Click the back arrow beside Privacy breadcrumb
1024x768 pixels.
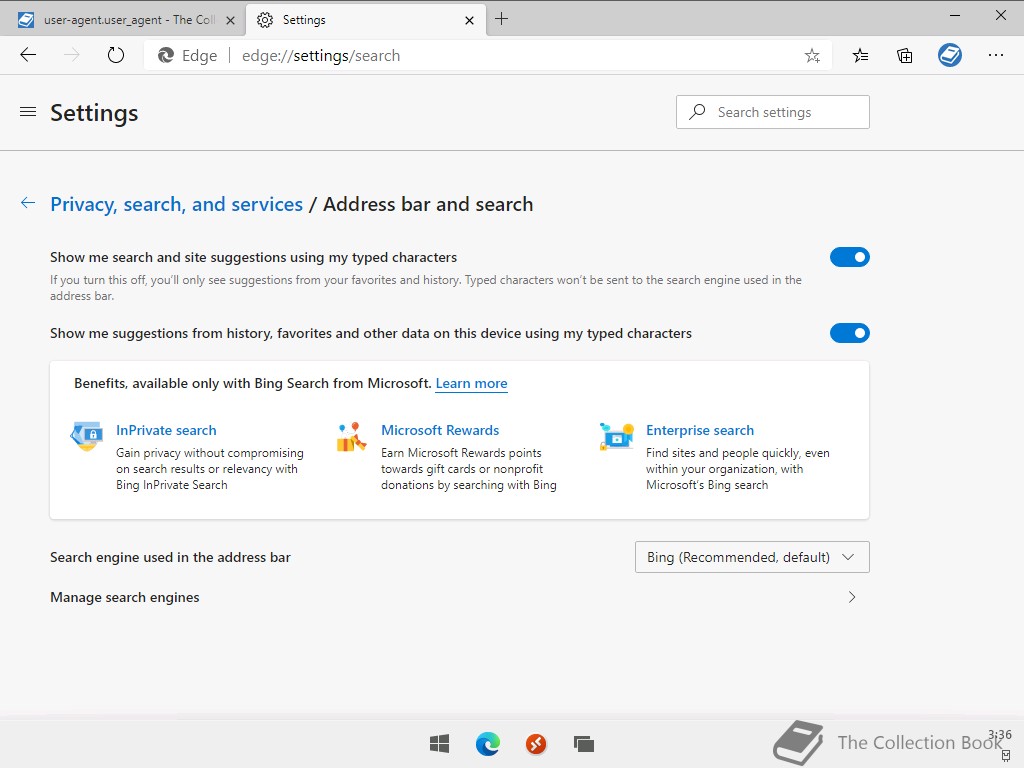[x=28, y=203]
